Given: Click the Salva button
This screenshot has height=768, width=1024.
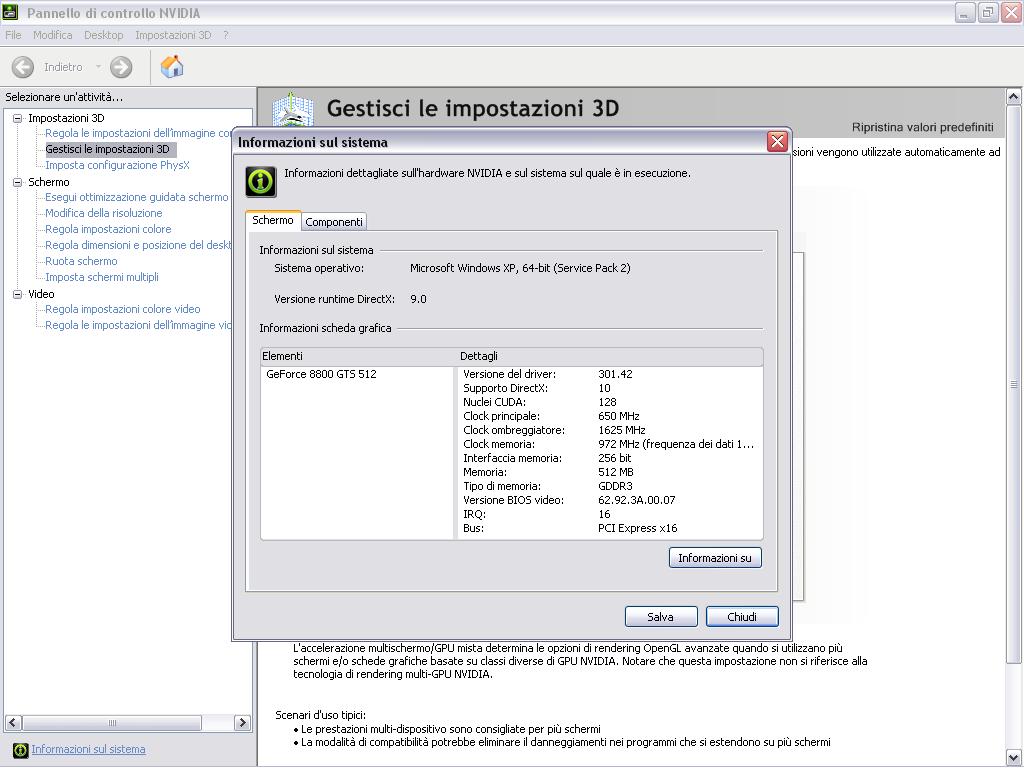Looking at the screenshot, I should coord(661,616).
